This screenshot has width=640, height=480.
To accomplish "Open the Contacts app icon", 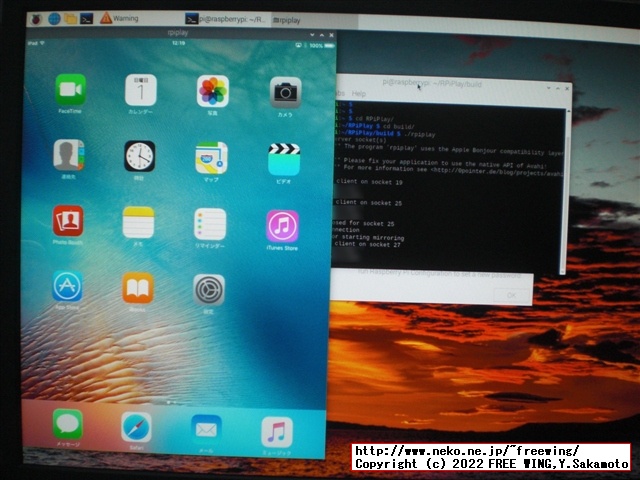I will pyautogui.click(x=69, y=155).
